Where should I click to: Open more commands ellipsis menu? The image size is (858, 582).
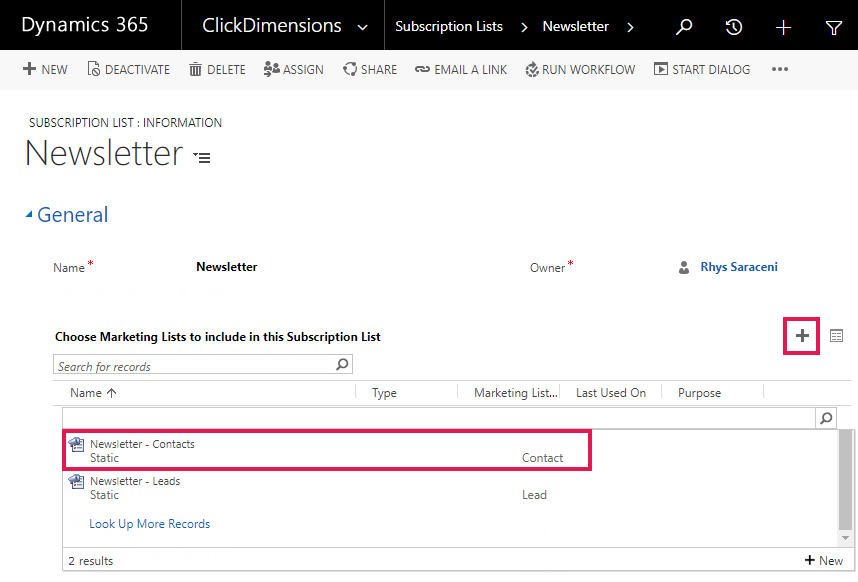click(x=780, y=69)
